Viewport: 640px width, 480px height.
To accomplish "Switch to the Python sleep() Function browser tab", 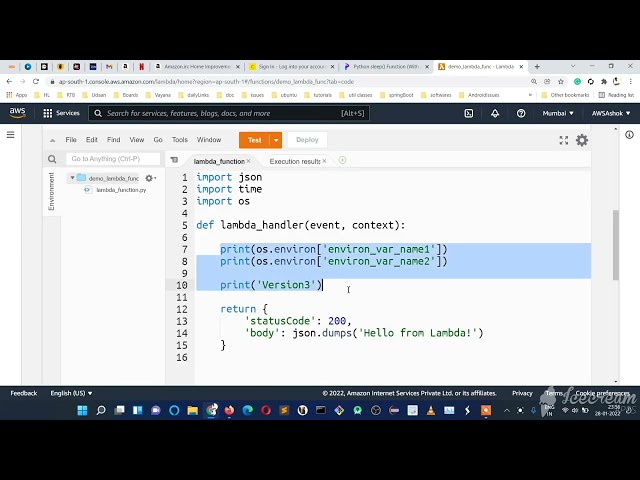I will pos(386,67).
